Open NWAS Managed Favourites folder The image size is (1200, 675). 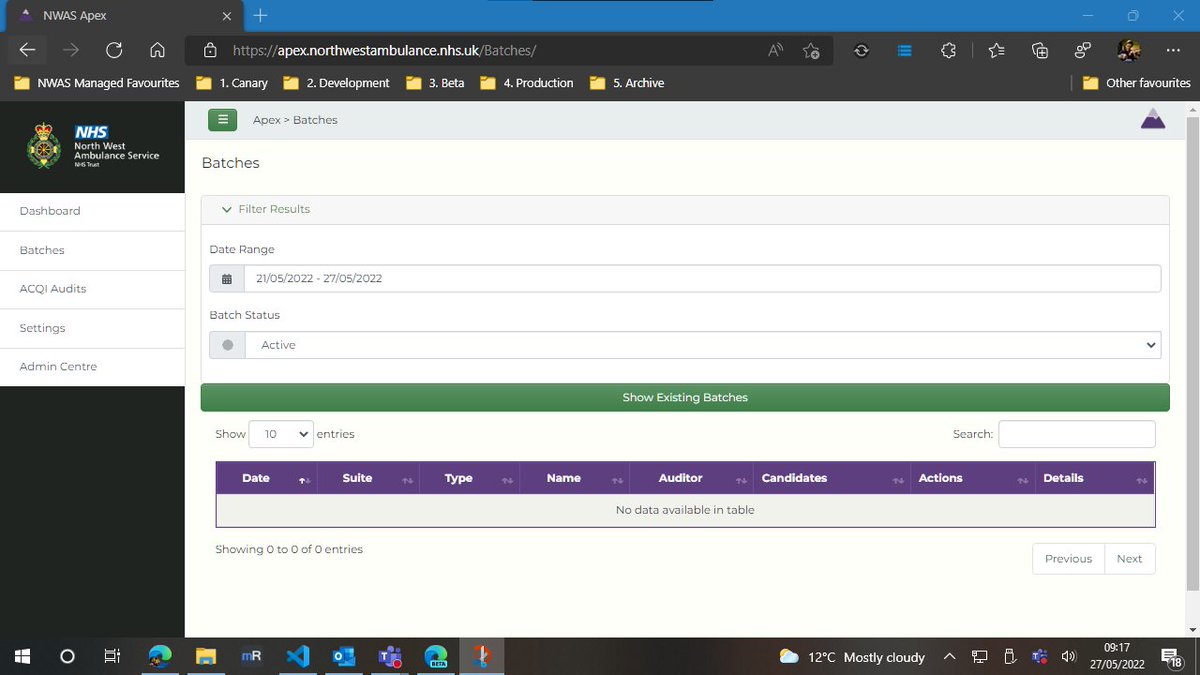[x=97, y=83]
